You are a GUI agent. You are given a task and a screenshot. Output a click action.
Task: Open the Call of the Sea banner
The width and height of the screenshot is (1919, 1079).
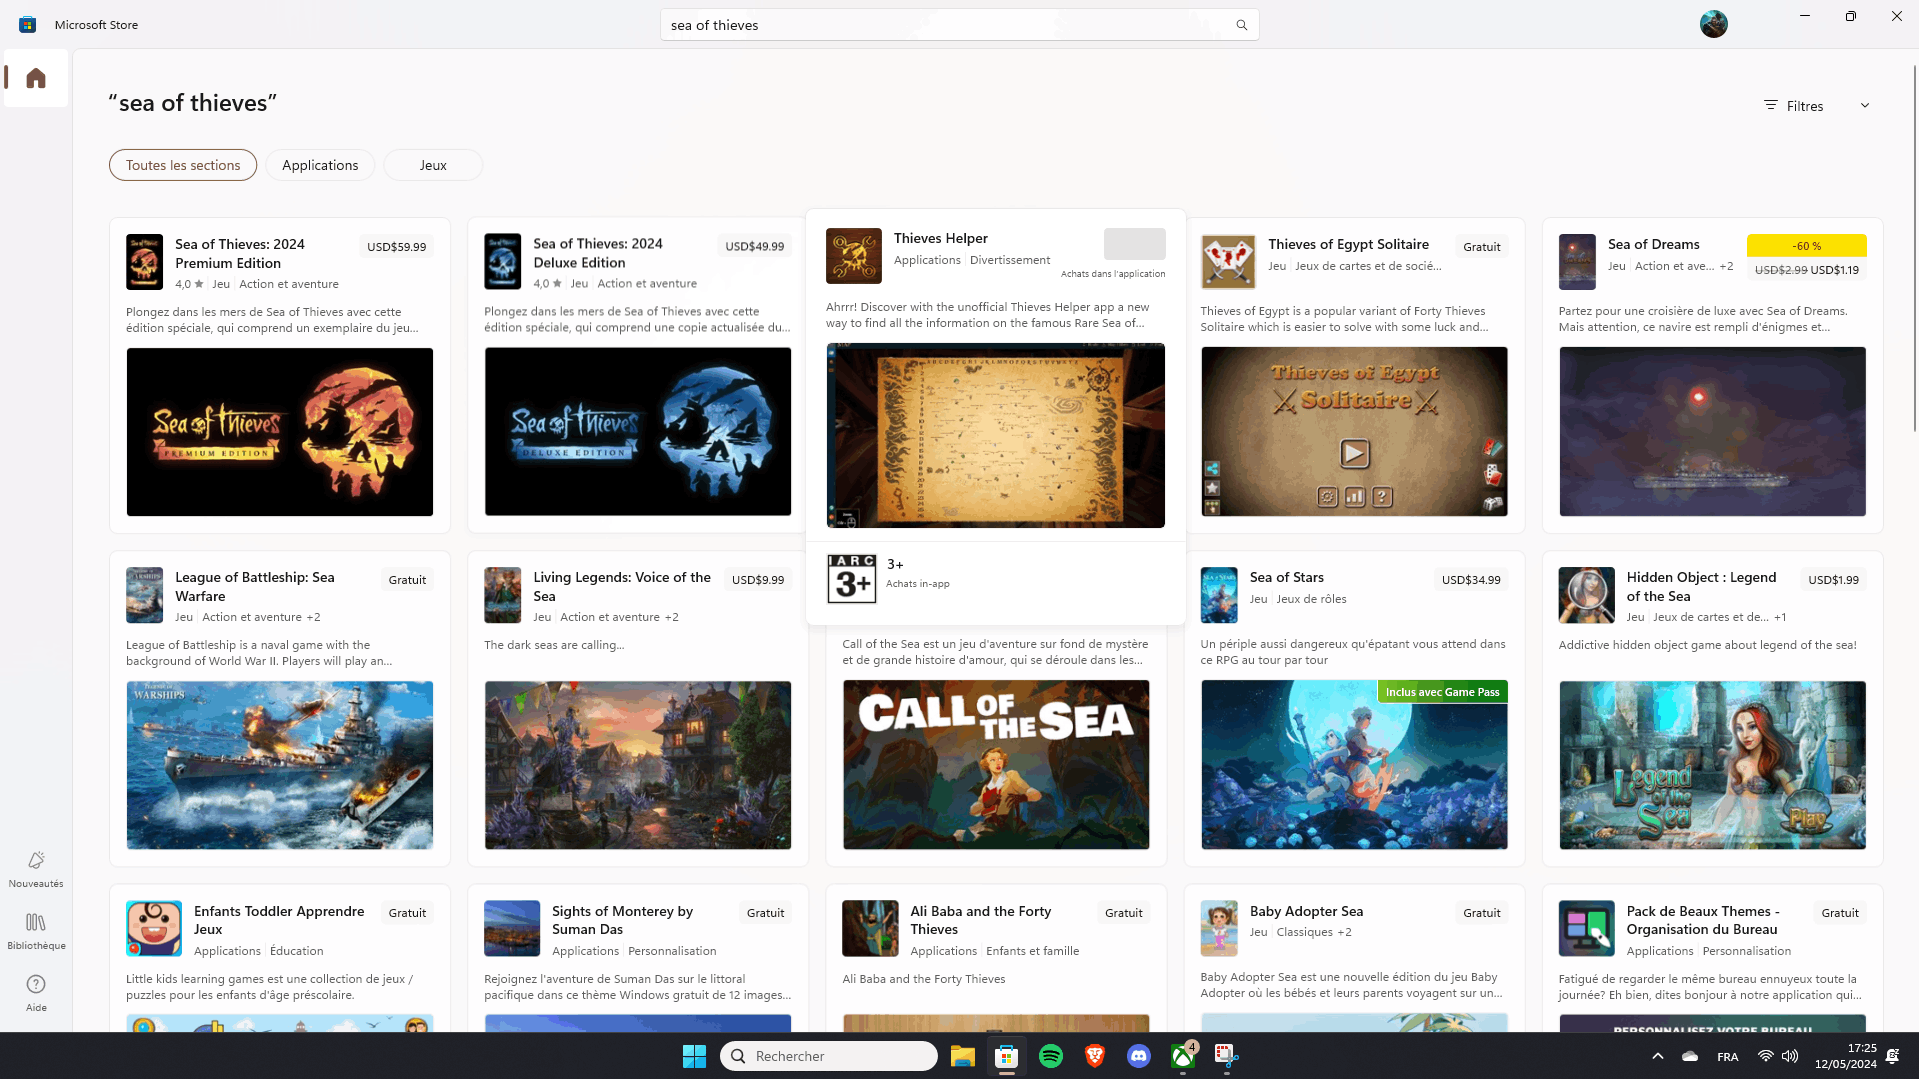point(996,765)
